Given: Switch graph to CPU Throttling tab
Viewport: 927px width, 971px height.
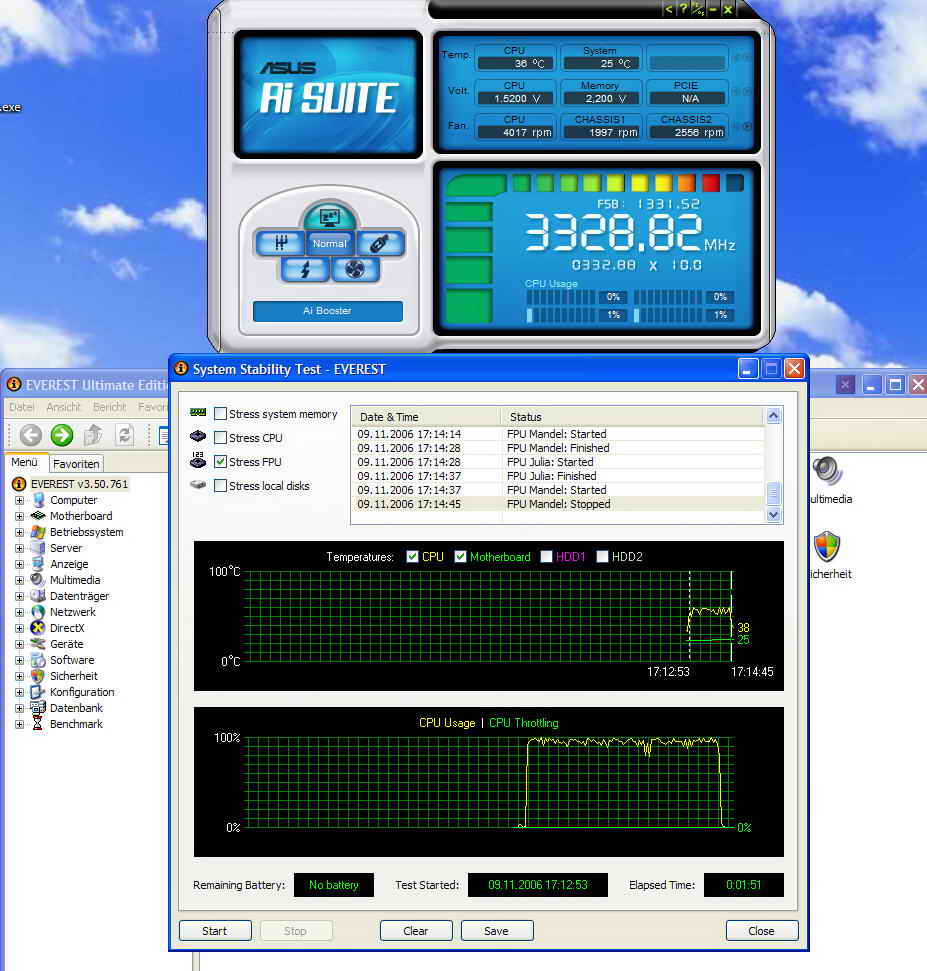Looking at the screenshot, I should coord(523,723).
